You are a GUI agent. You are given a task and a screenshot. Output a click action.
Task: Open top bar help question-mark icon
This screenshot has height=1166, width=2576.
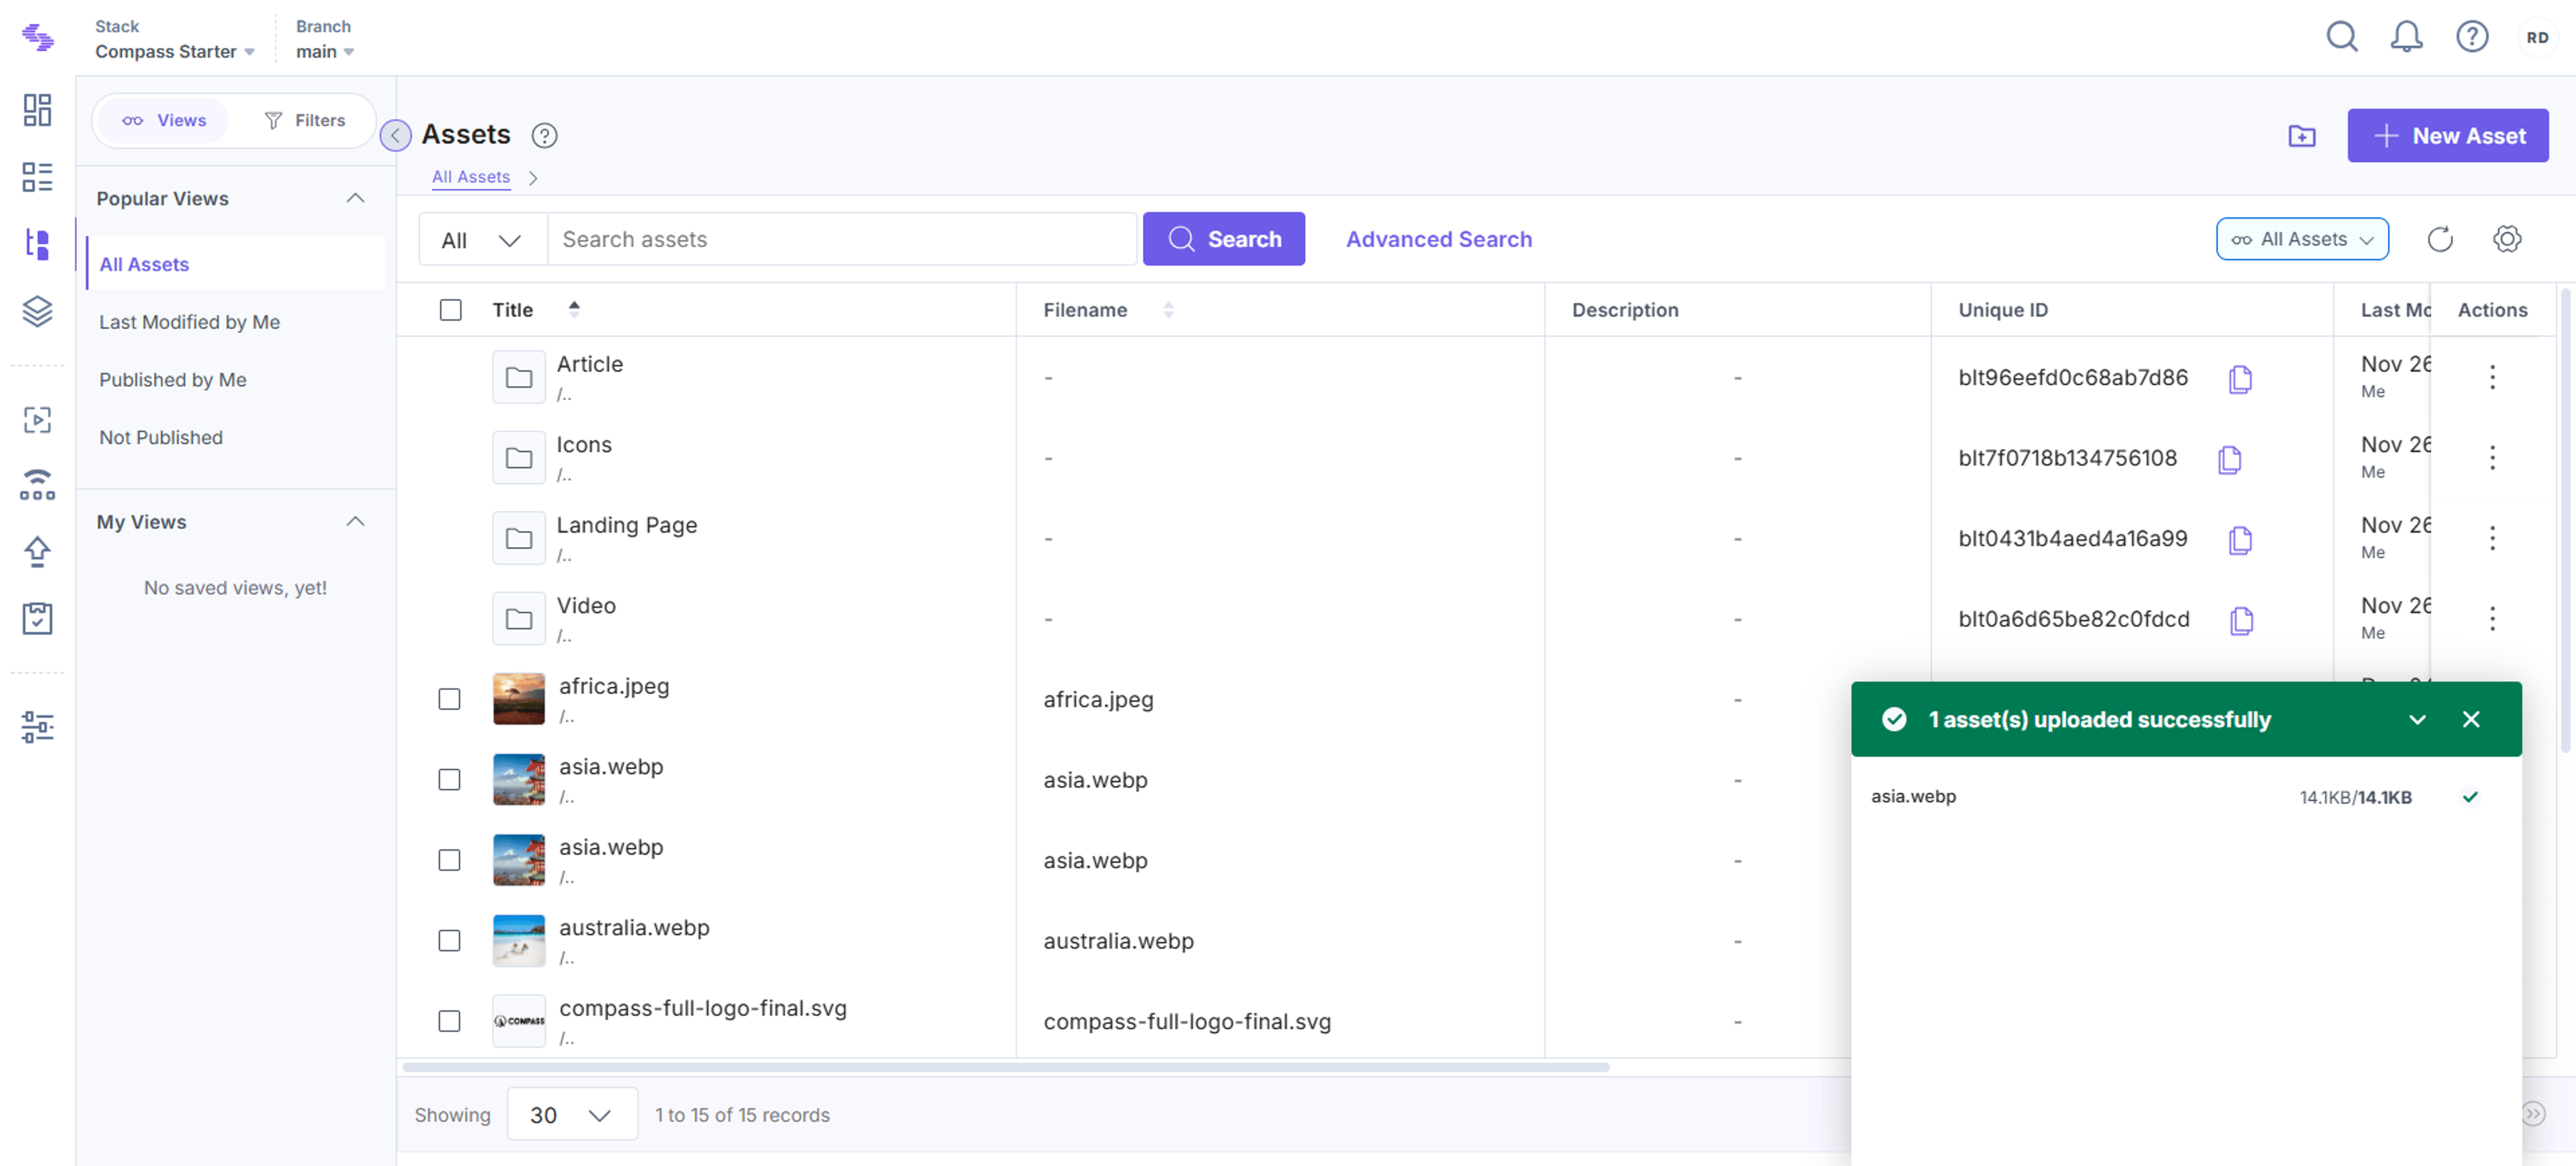2472,37
